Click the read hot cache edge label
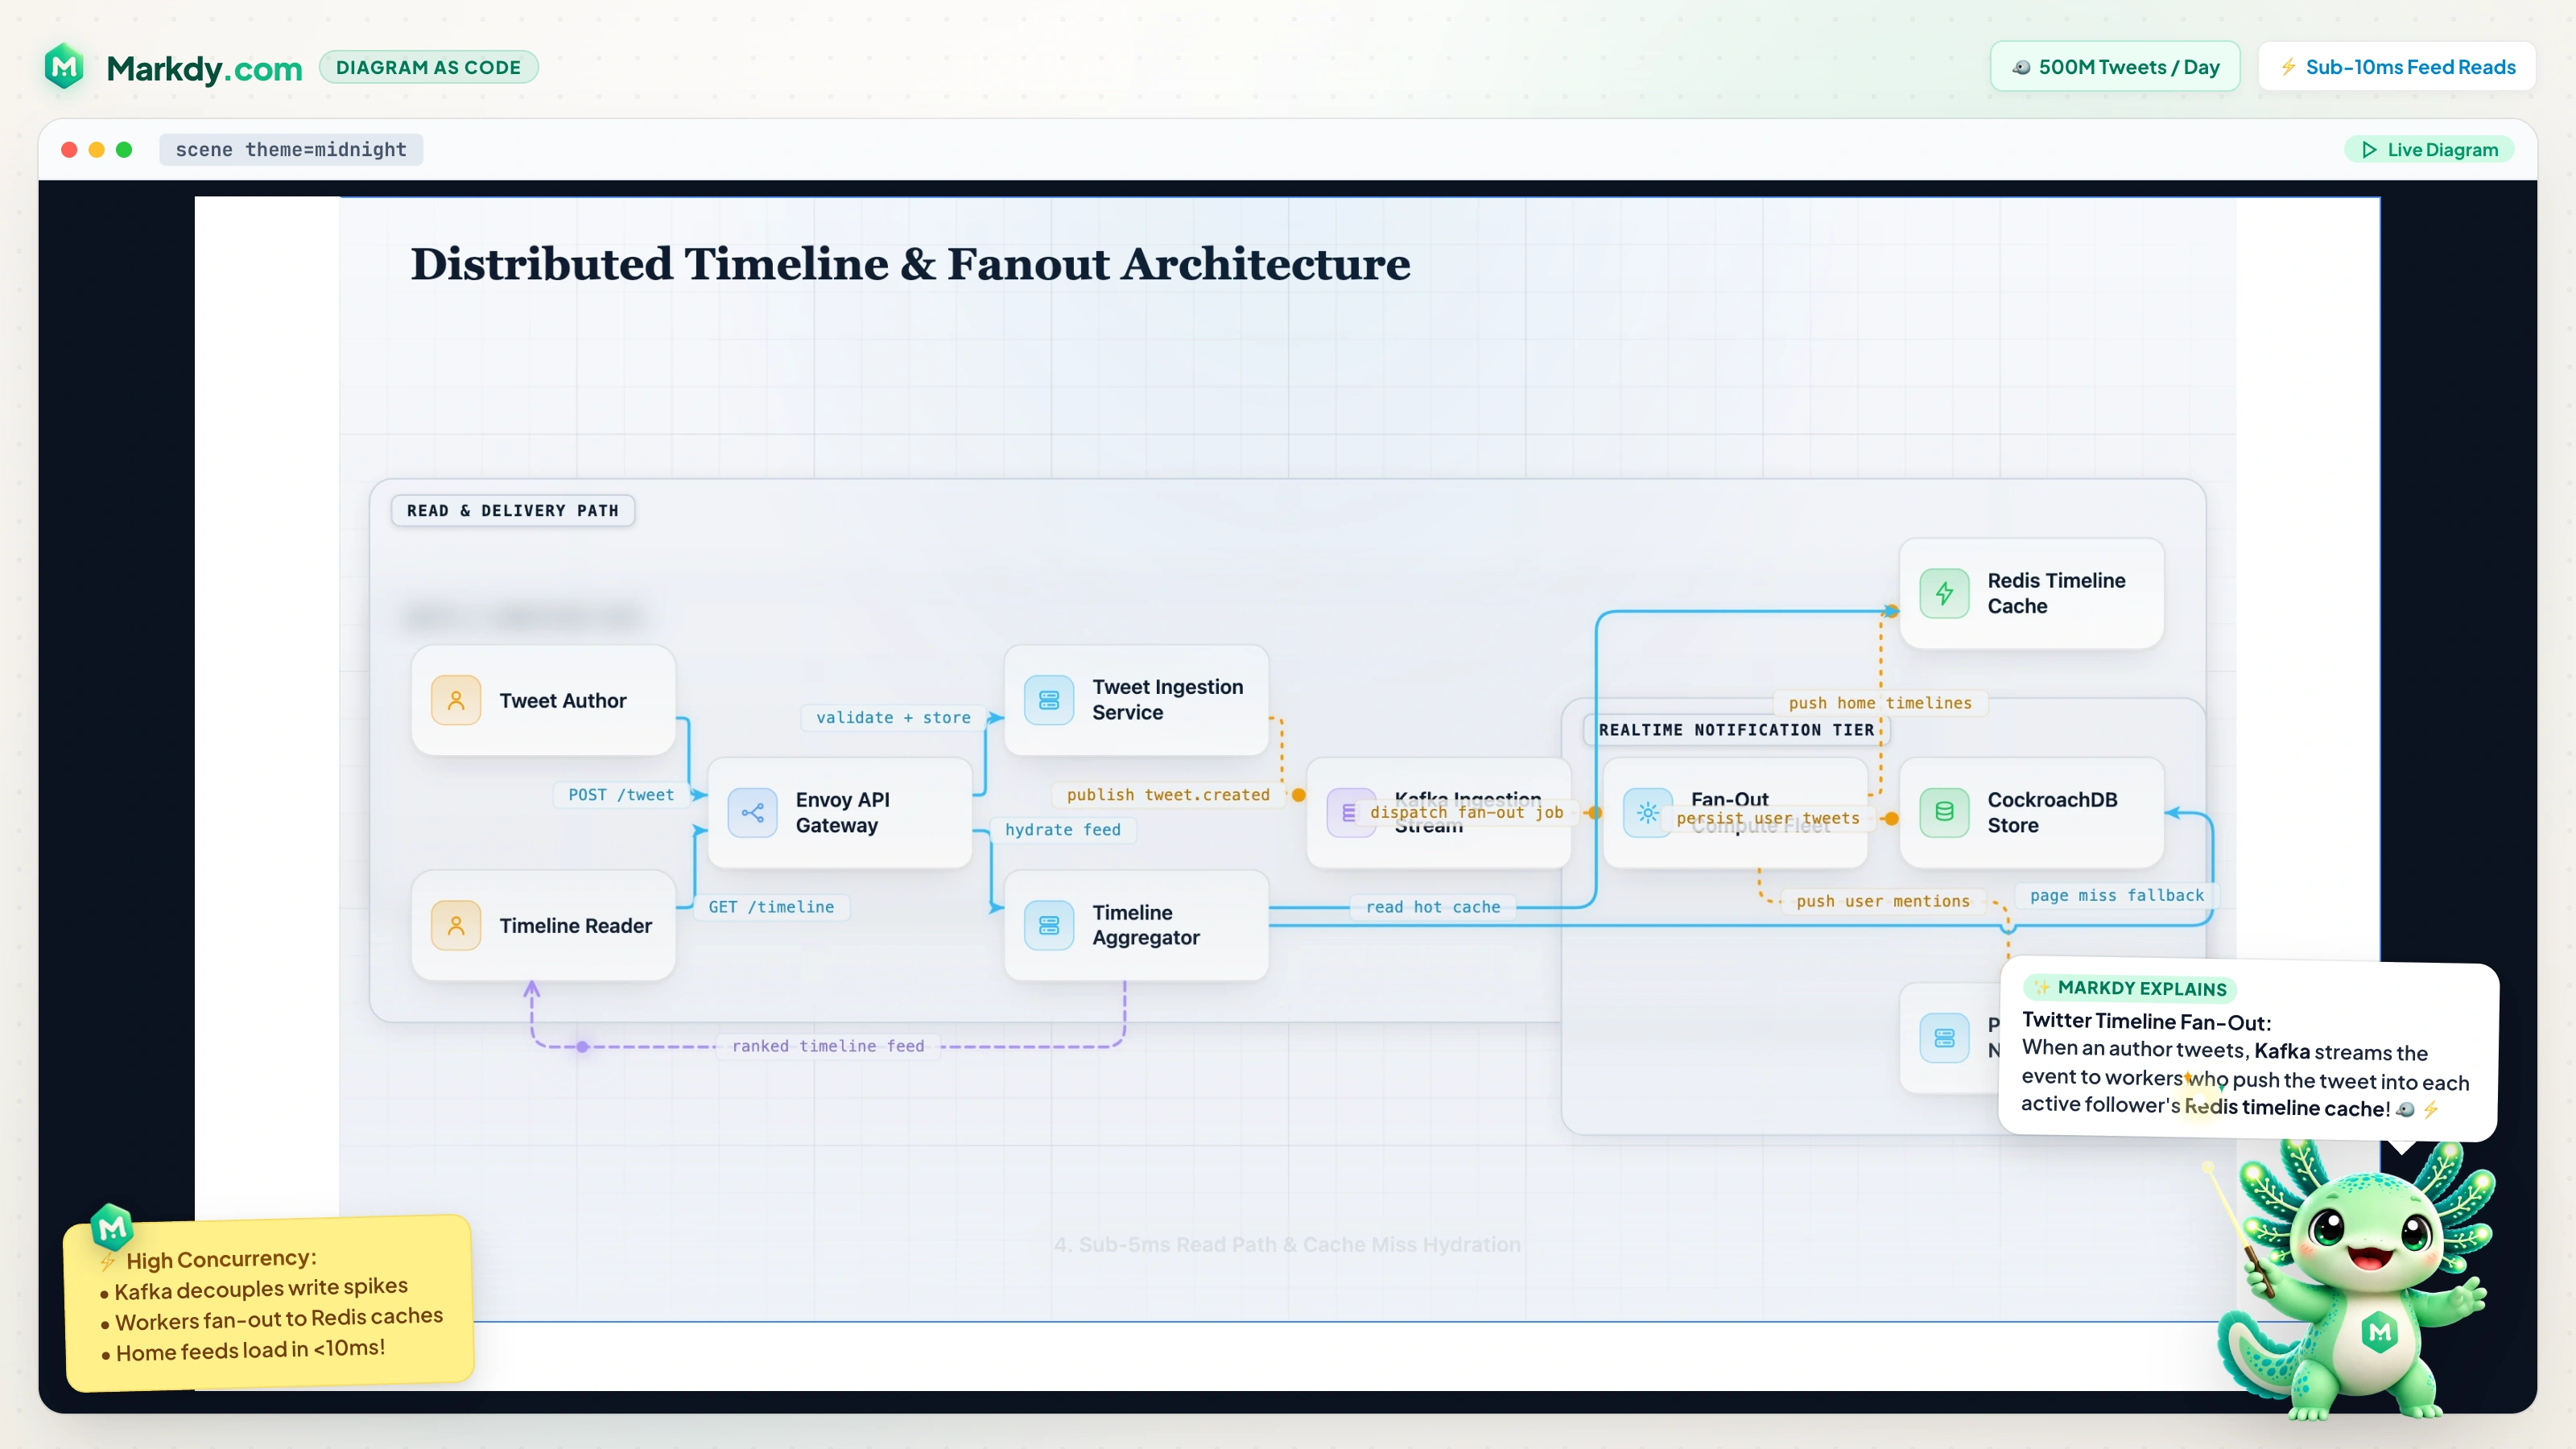The width and height of the screenshot is (2576, 1449). tap(1433, 906)
